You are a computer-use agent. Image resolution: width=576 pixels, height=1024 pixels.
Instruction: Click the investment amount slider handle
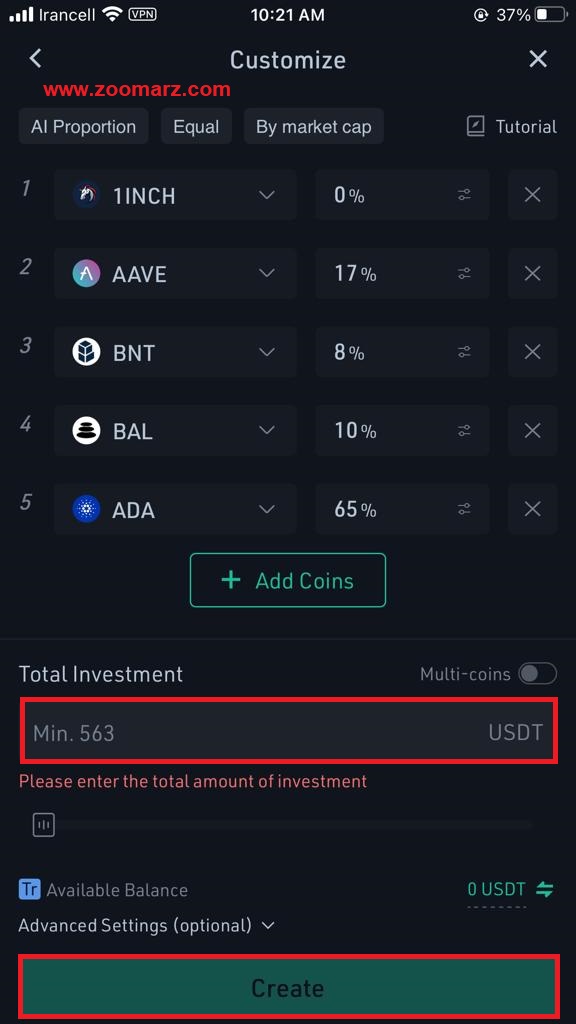click(44, 825)
